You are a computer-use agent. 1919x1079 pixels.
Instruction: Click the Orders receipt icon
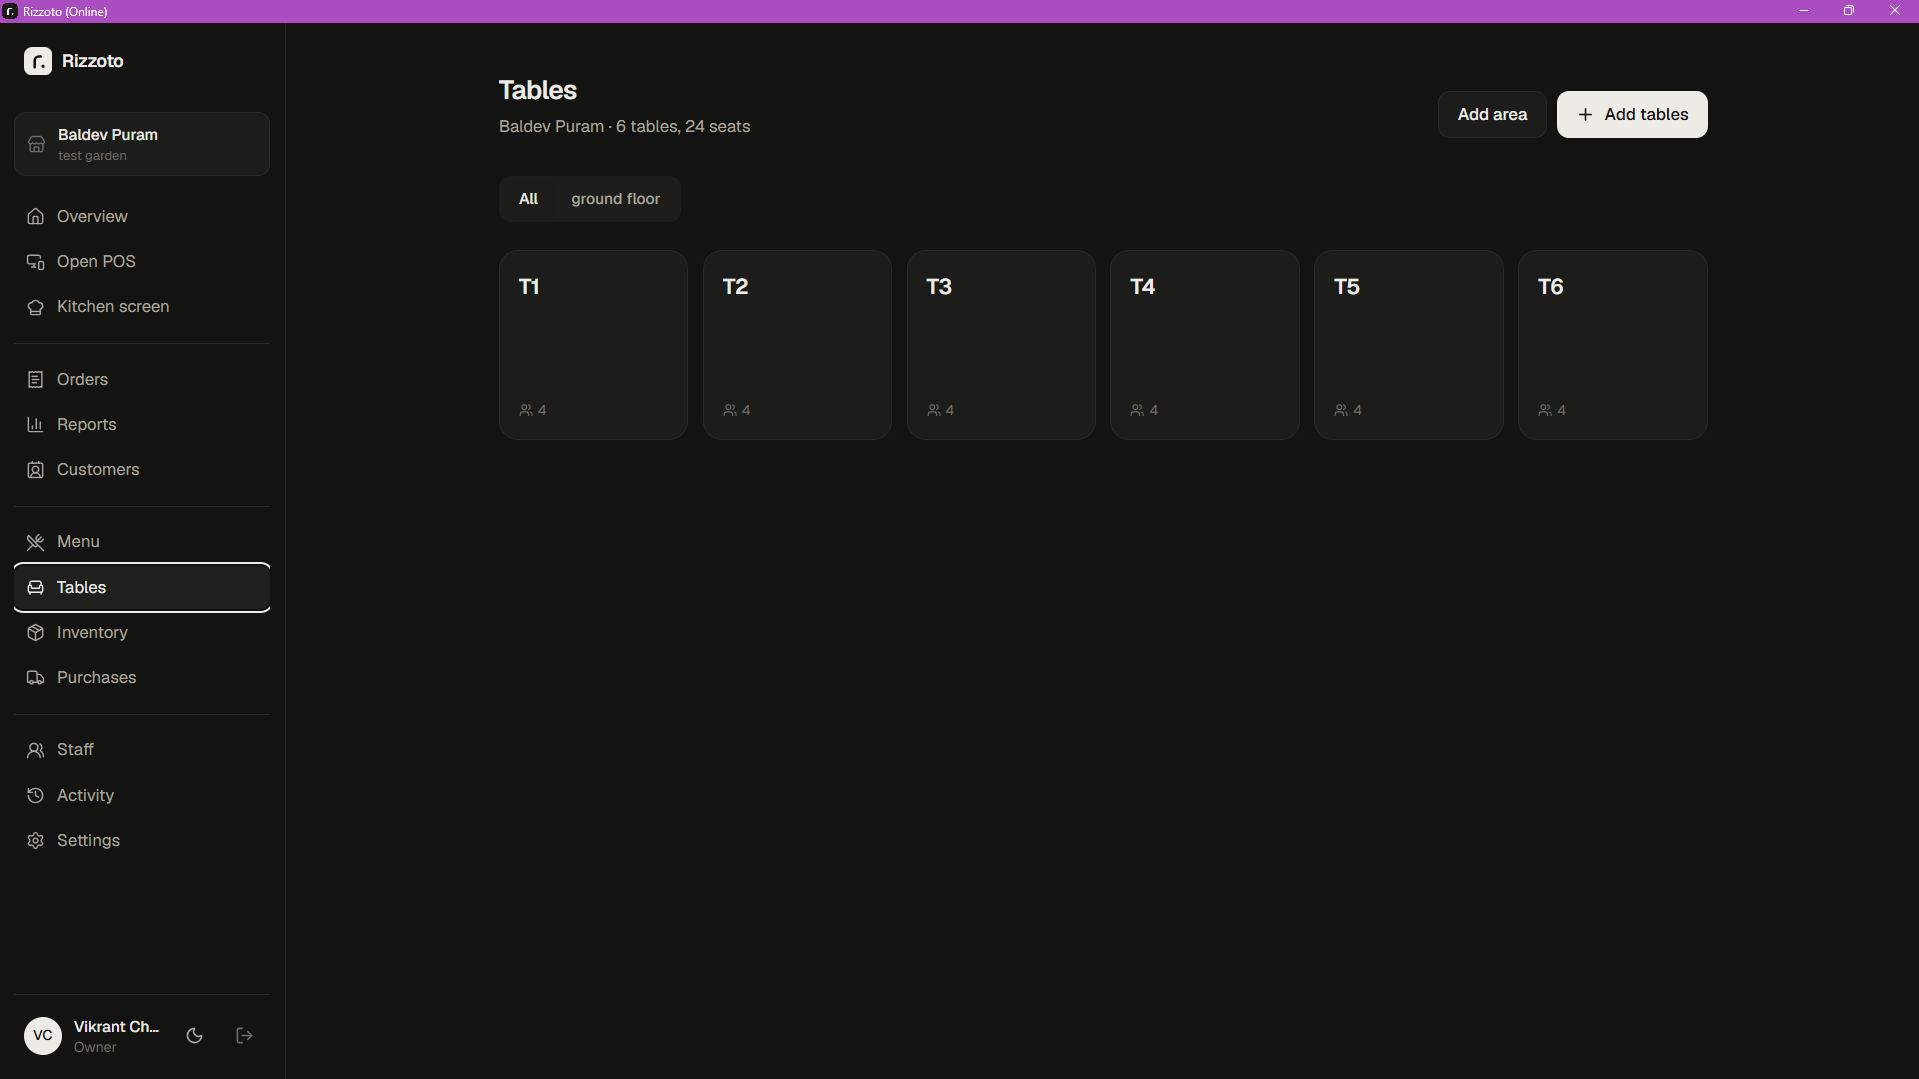(36, 380)
